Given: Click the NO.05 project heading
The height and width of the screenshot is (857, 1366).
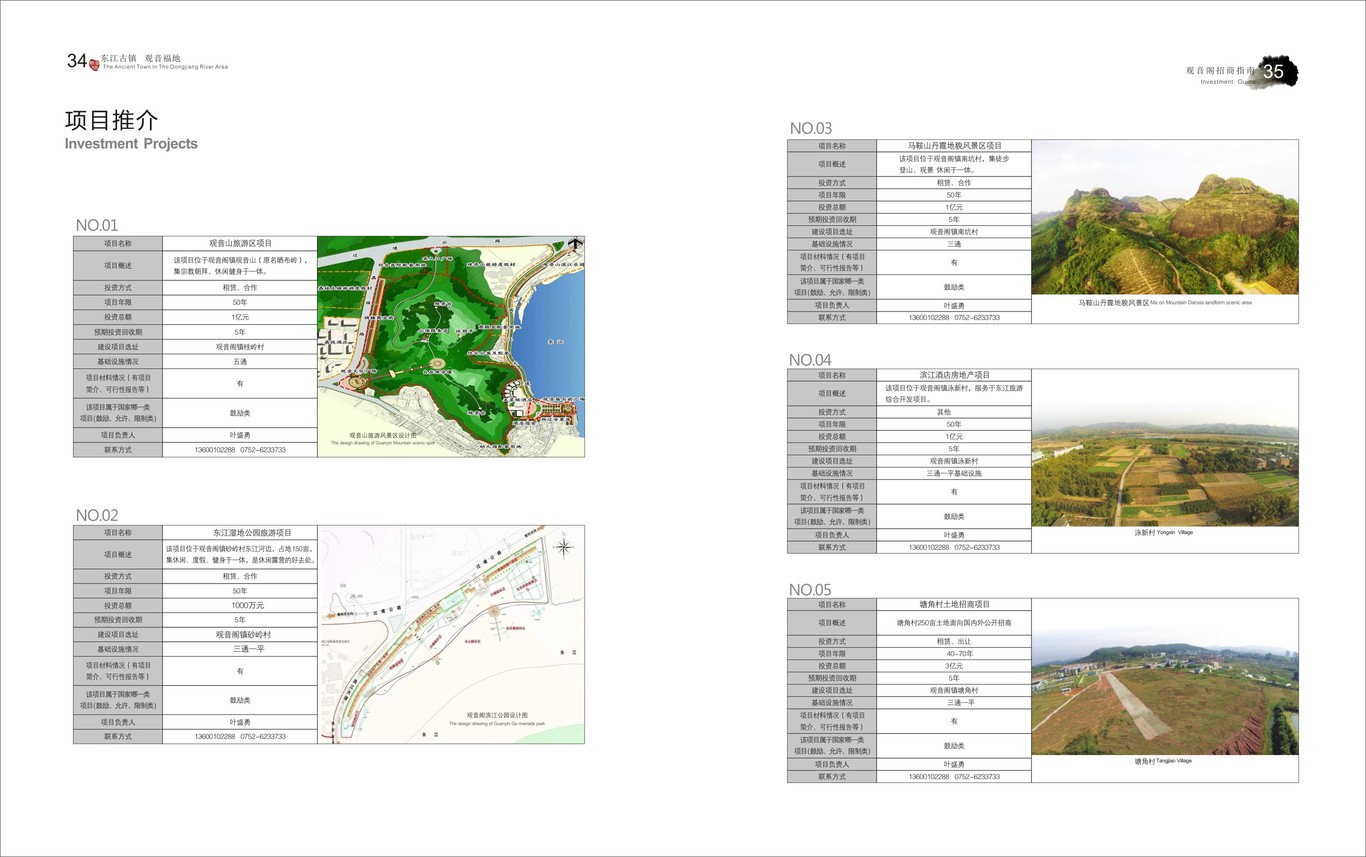Looking at the screenshot, I should click(x=811, y=590).
